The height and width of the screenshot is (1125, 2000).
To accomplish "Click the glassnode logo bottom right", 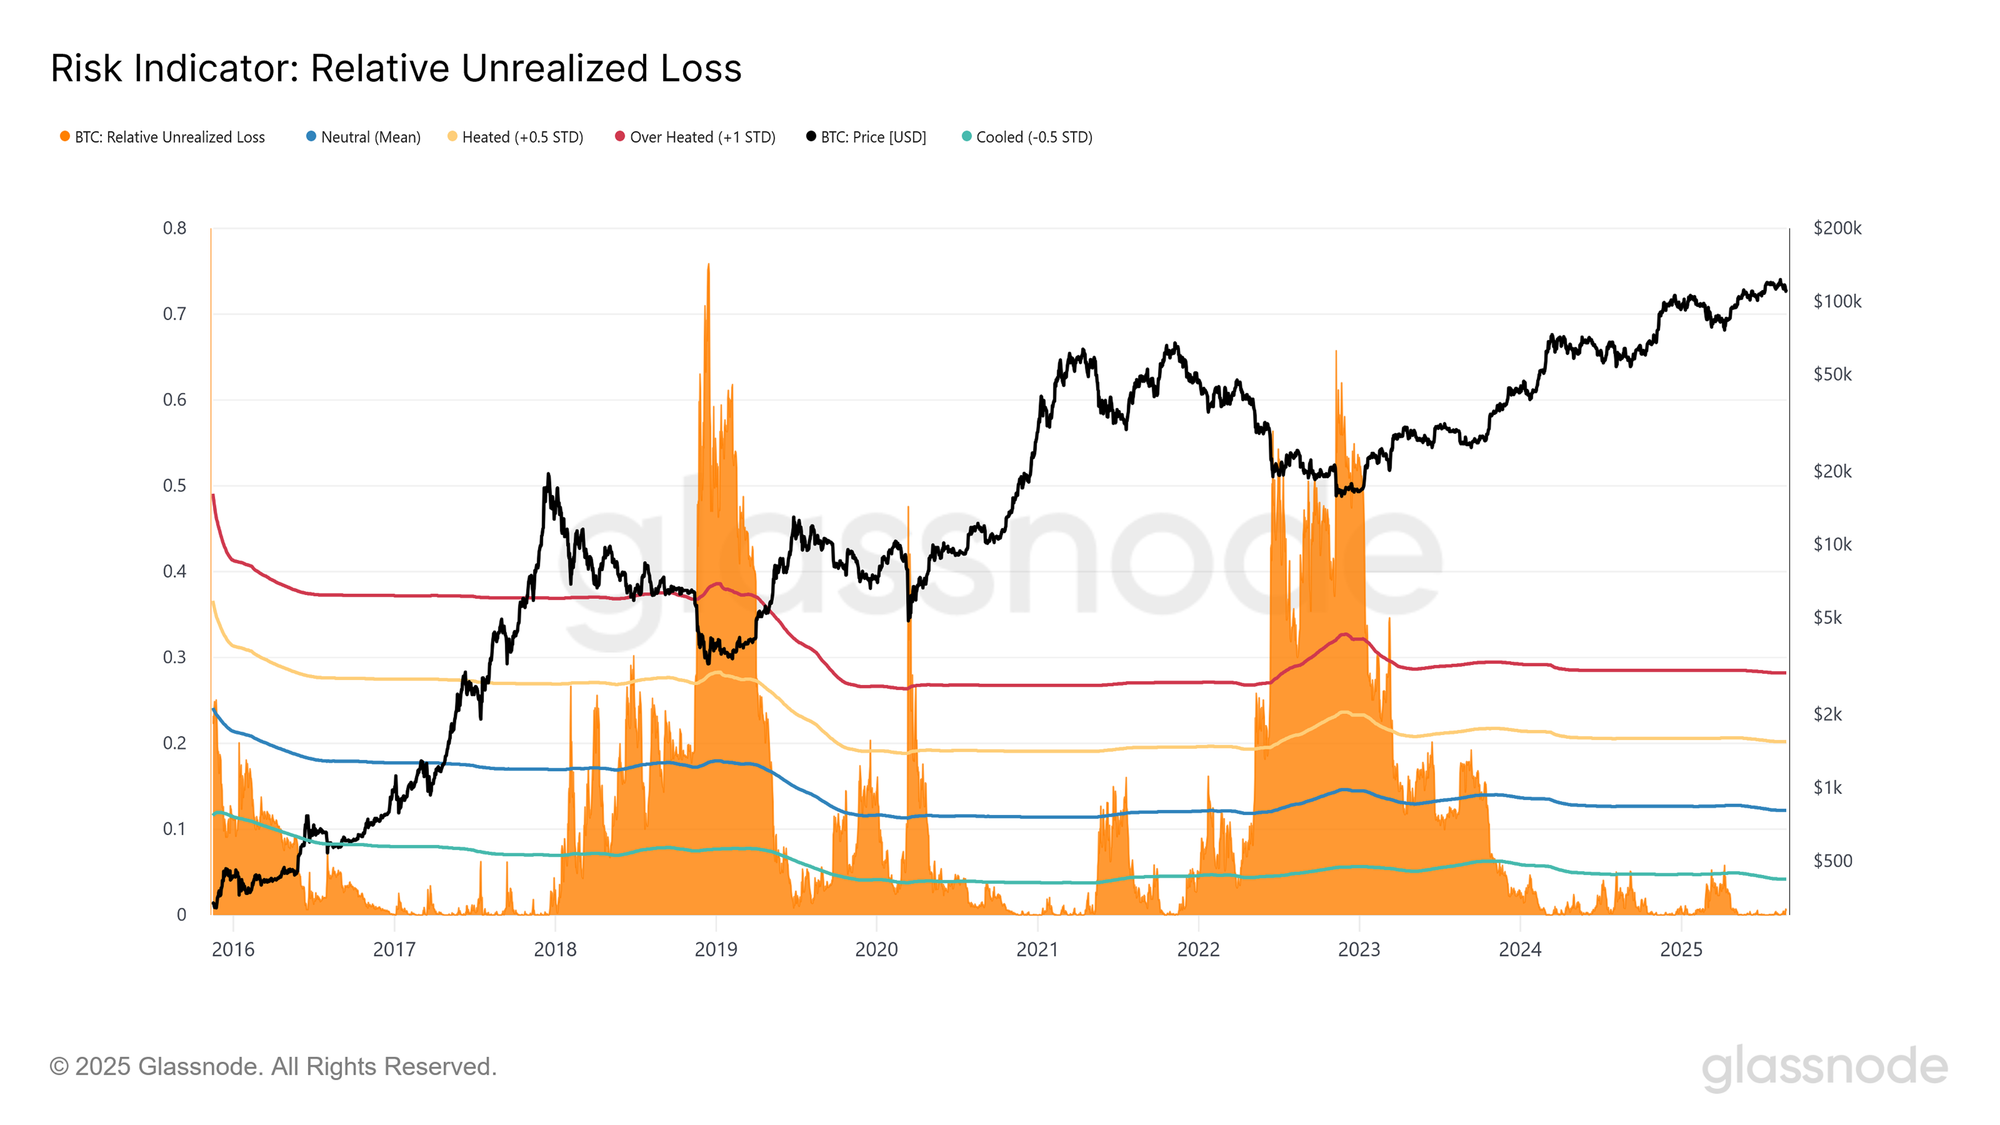I will pyautogui.click(x=1825, y=1067).
